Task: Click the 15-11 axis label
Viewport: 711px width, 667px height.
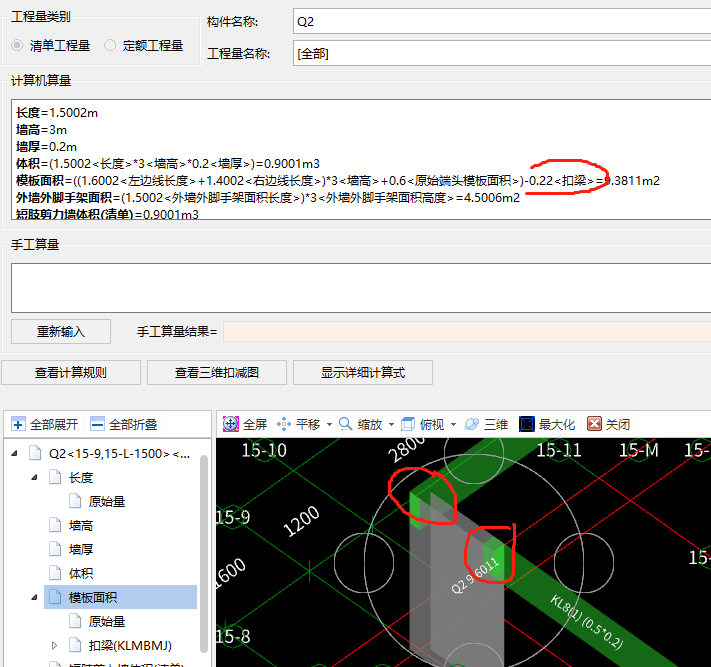Action: [559, 450]
